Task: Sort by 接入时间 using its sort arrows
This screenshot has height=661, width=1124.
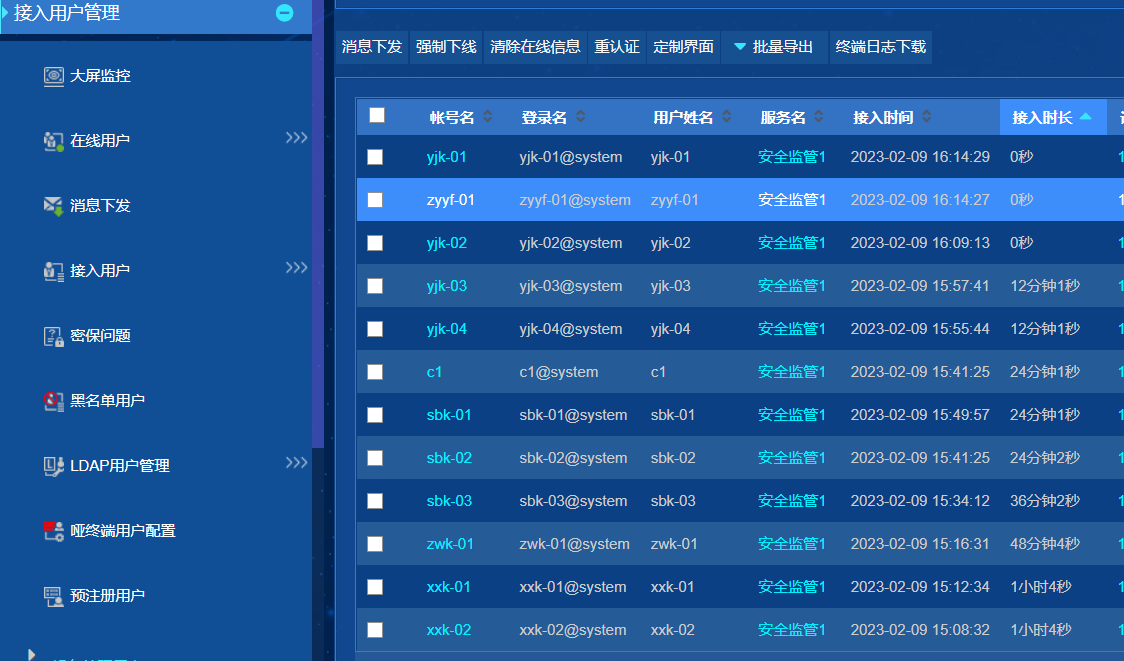Action: coord(926,117)
